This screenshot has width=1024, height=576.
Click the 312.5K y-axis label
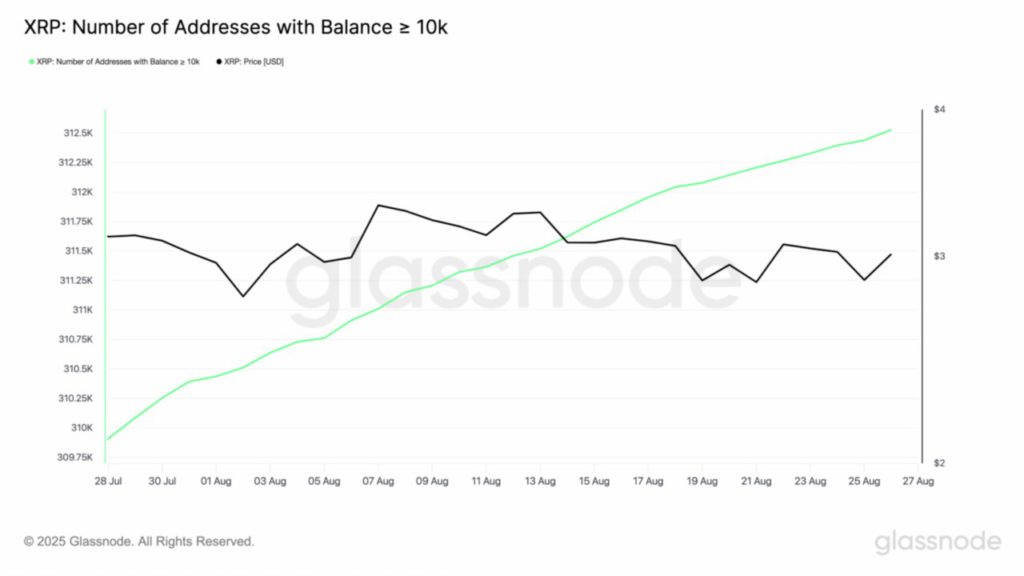(78, 133)
